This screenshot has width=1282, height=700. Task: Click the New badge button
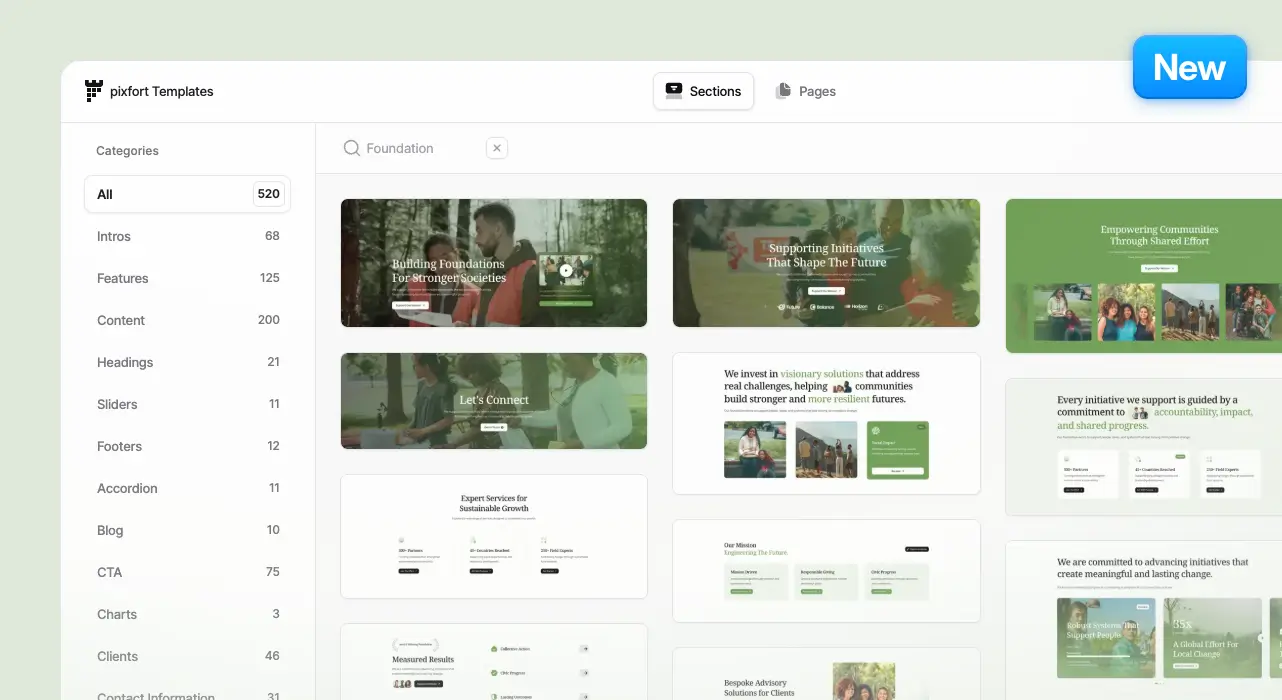pyautogui.click(x=1189, y=67)
